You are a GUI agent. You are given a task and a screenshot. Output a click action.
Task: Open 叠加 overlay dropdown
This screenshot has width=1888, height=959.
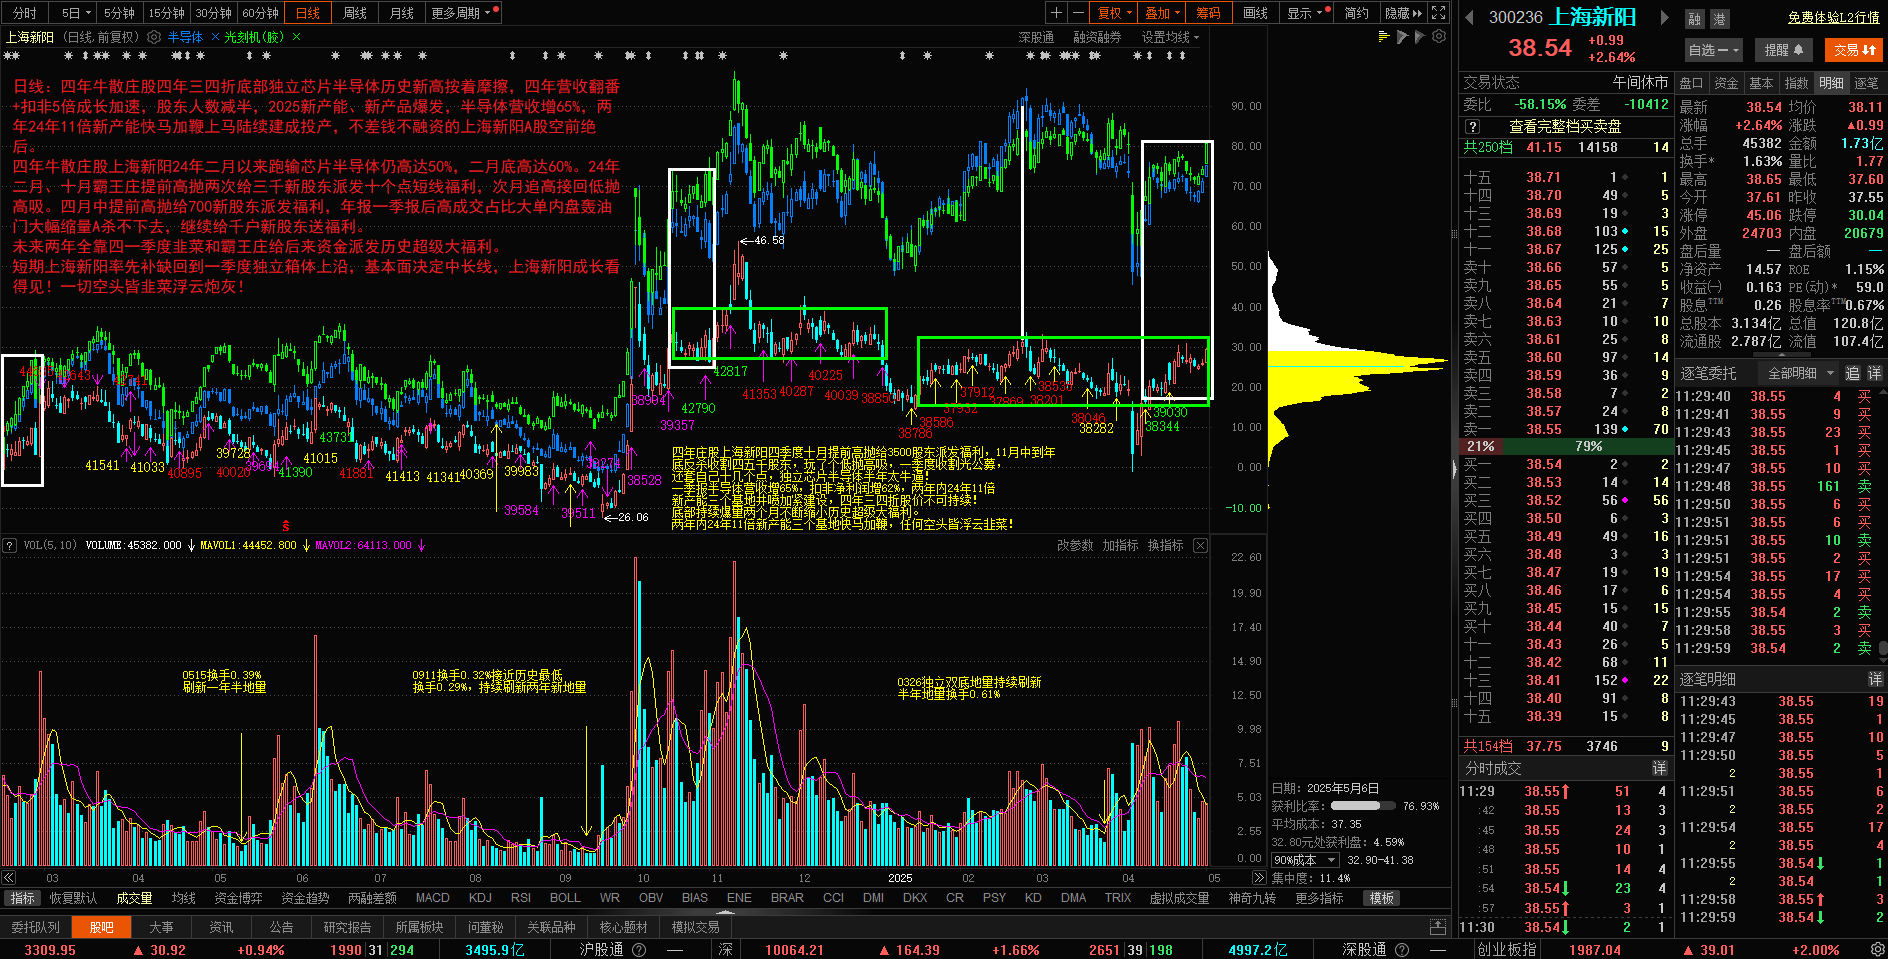[1162, 13]
